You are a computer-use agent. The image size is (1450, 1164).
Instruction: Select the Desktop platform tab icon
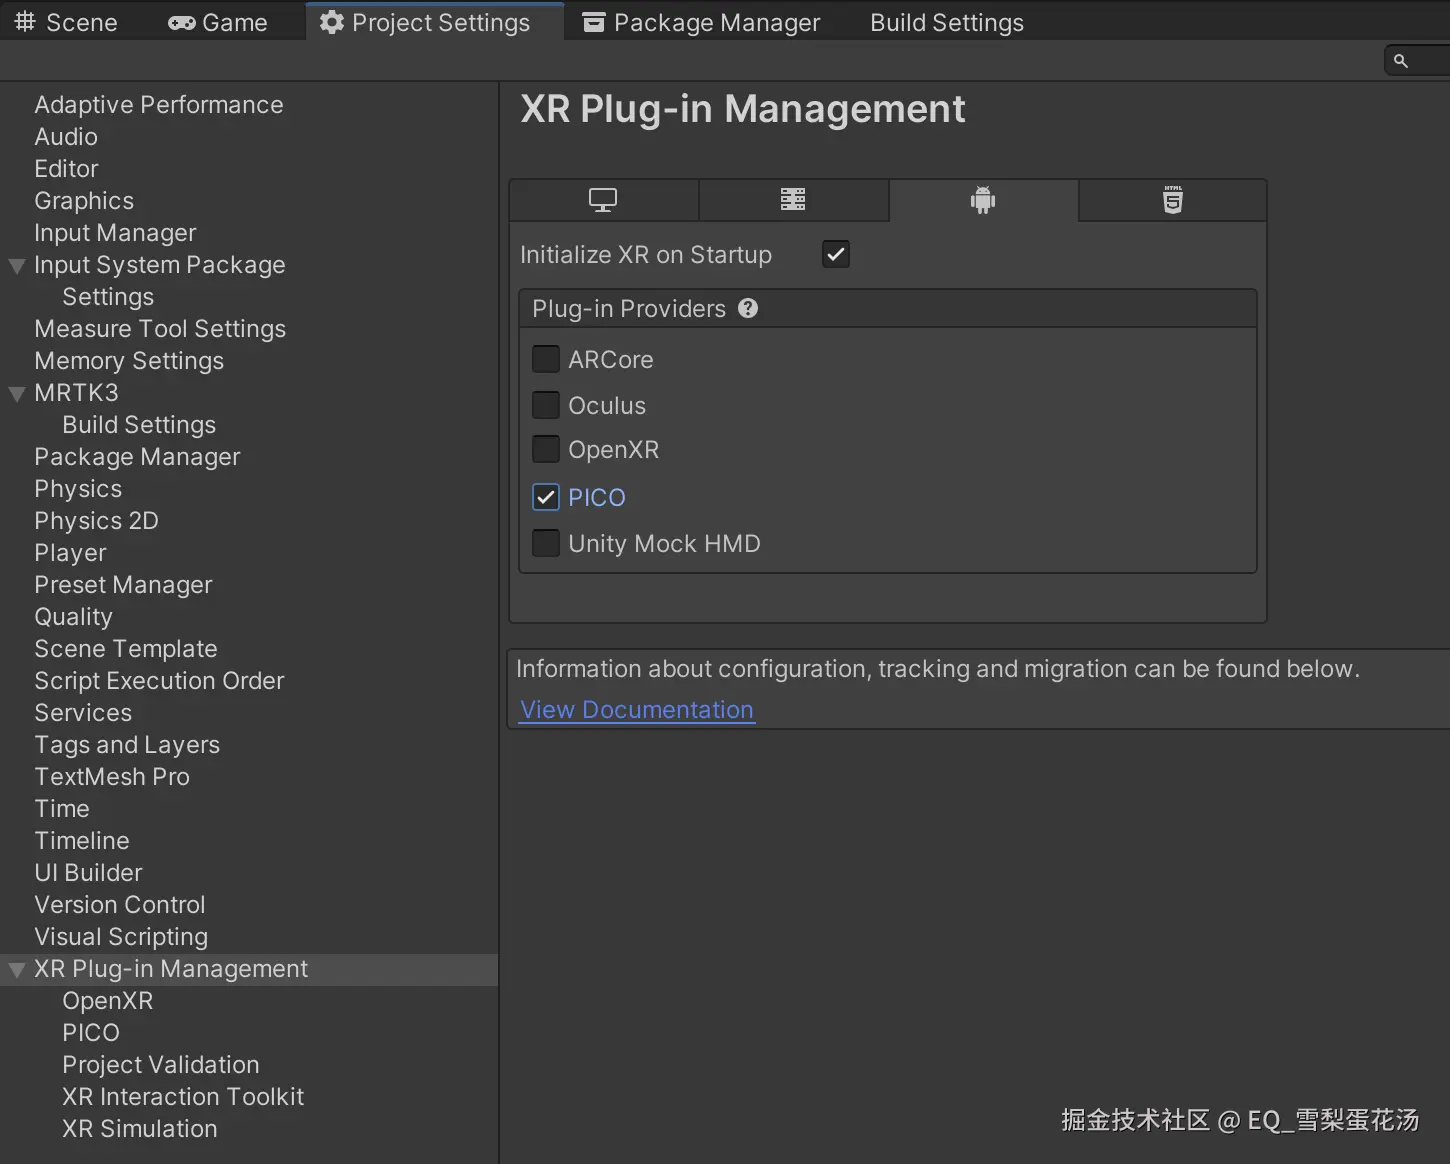click(x=603, y=200)
